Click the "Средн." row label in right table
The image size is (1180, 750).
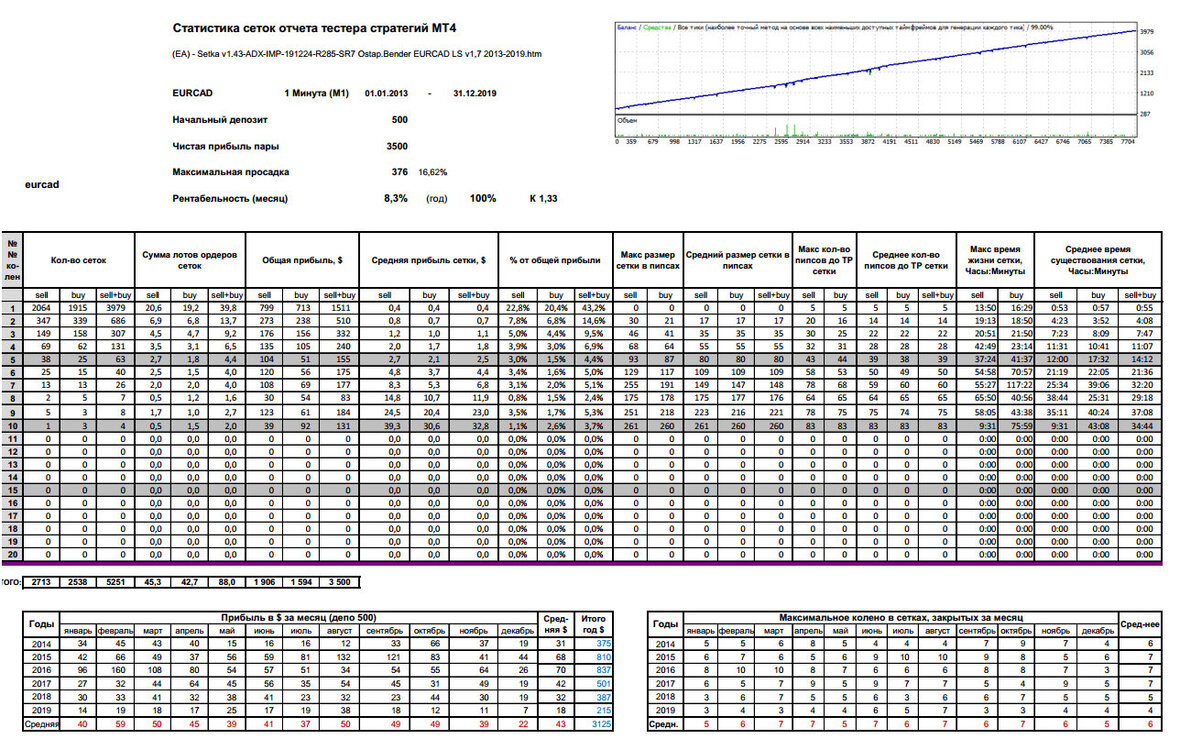coord(665,724)
